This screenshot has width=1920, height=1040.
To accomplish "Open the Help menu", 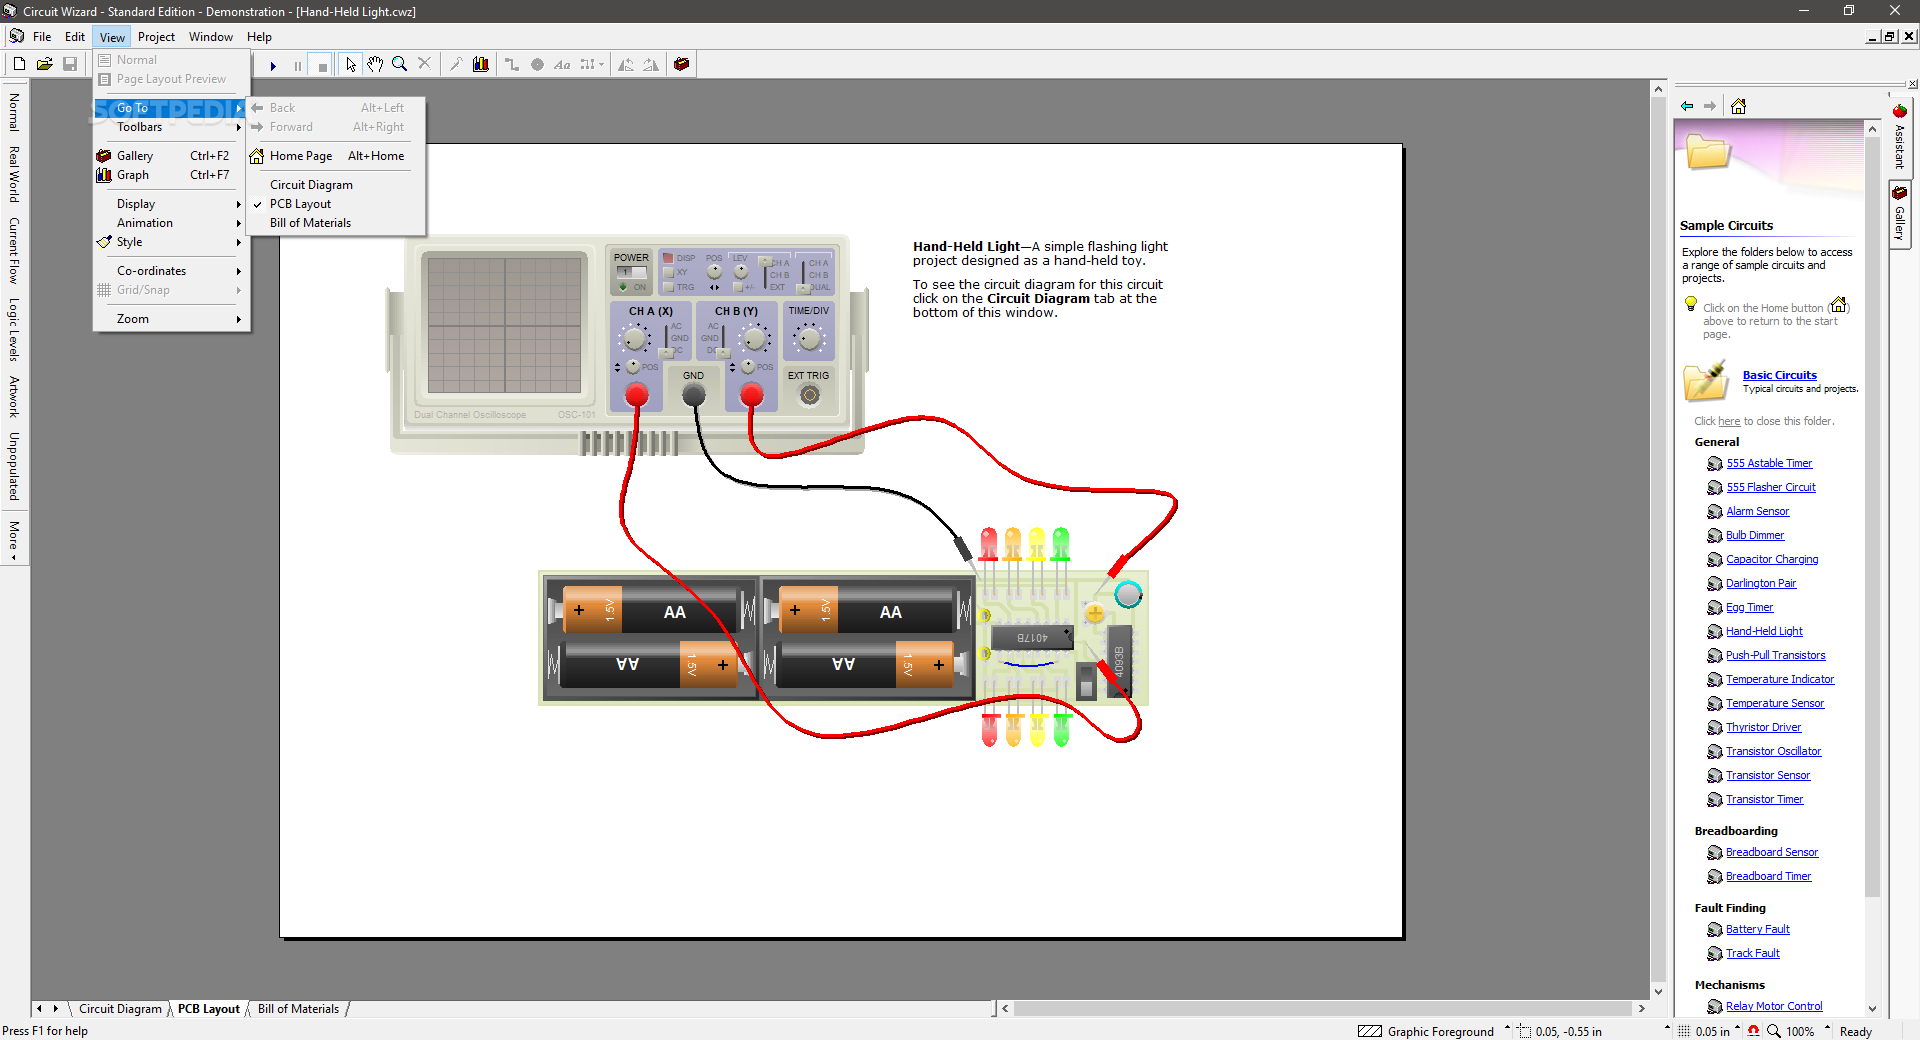I will (x=259, y=37).
